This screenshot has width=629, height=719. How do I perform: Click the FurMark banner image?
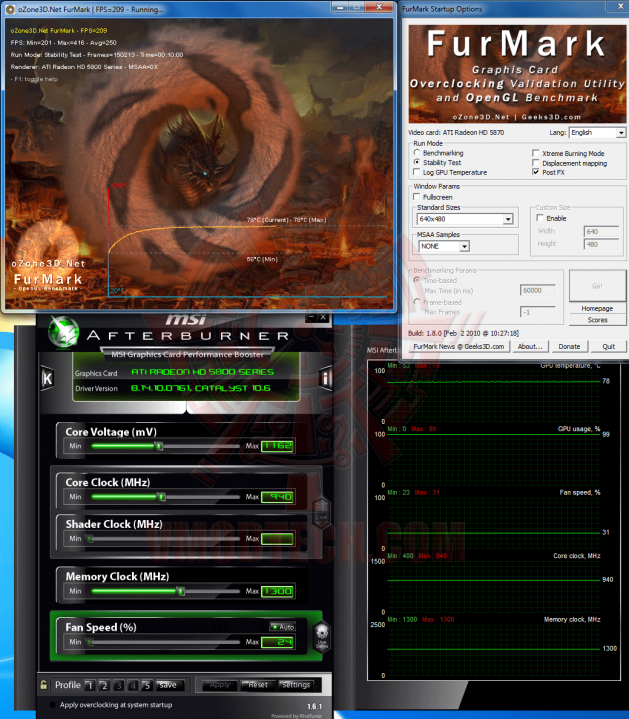(x=517, y=74)
